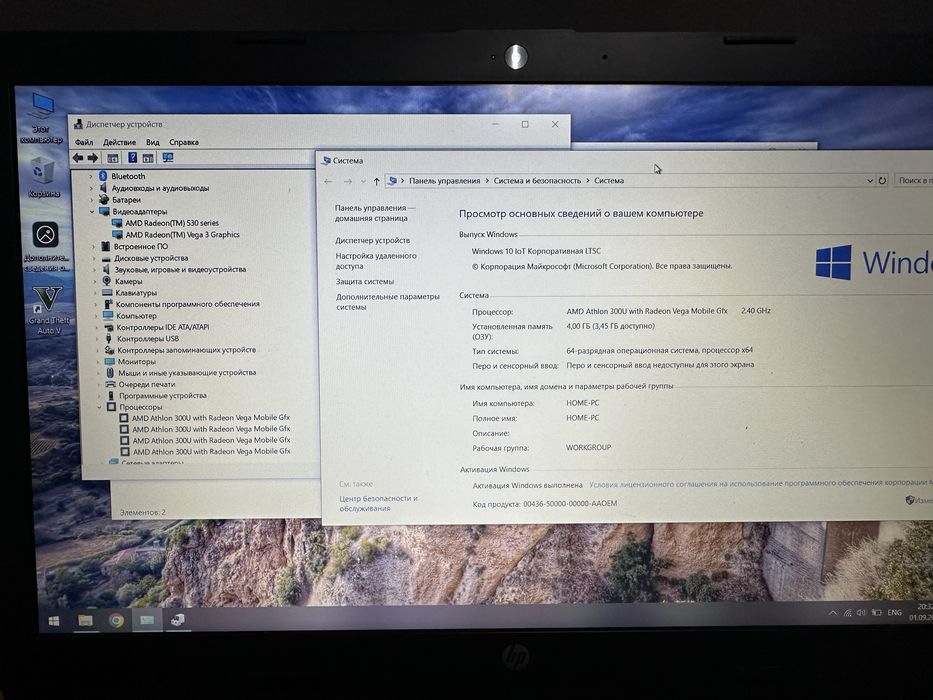Open the license agreement terms link
This screenshot has width=933, height=700.
click(761, 483)
